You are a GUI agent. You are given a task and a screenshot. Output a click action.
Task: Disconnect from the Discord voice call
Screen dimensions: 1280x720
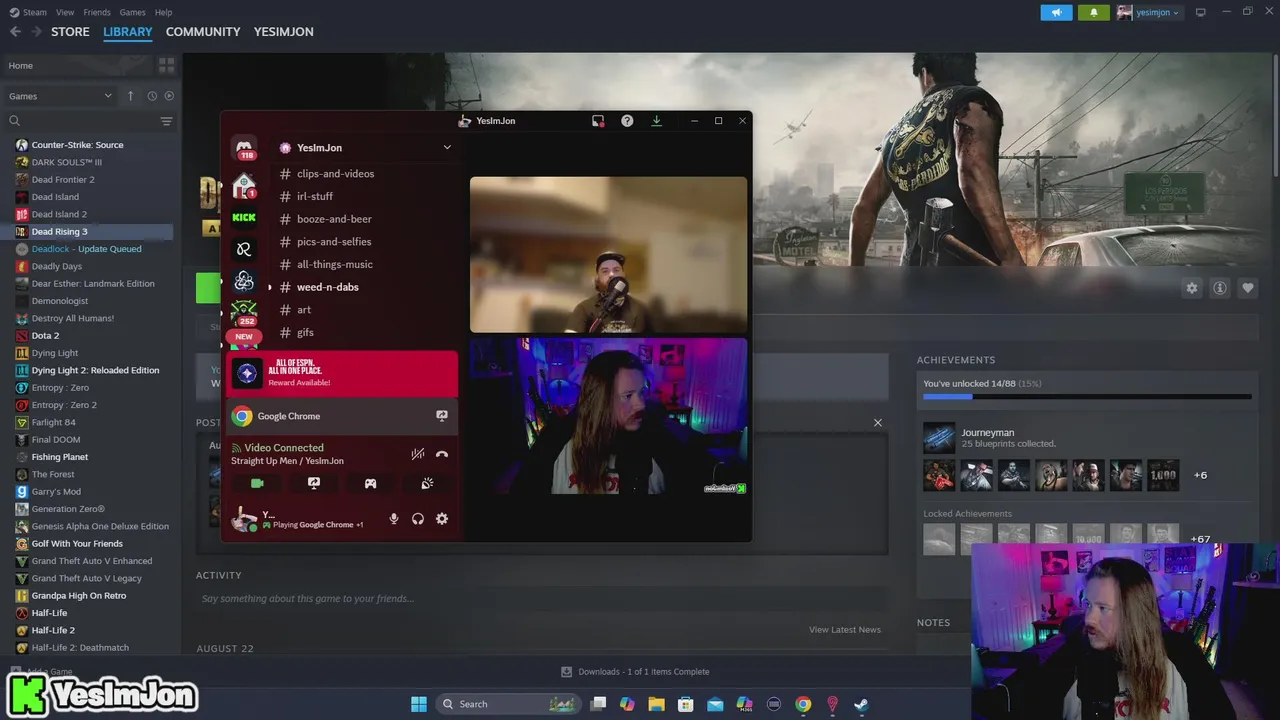442,454
